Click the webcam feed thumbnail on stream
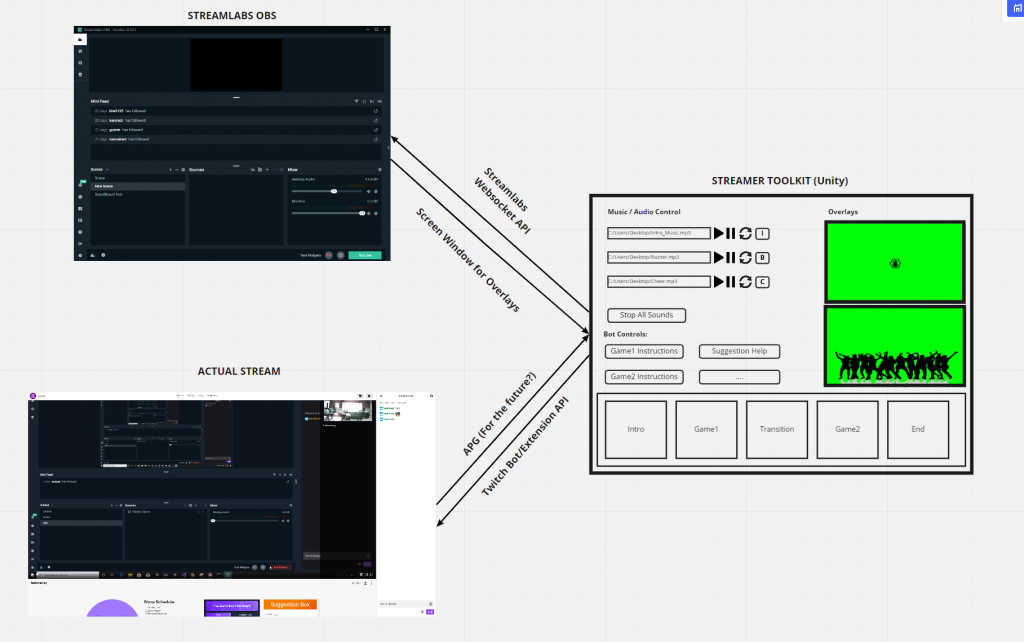Viewport: 1024px width, 642px height. point(347,411)
